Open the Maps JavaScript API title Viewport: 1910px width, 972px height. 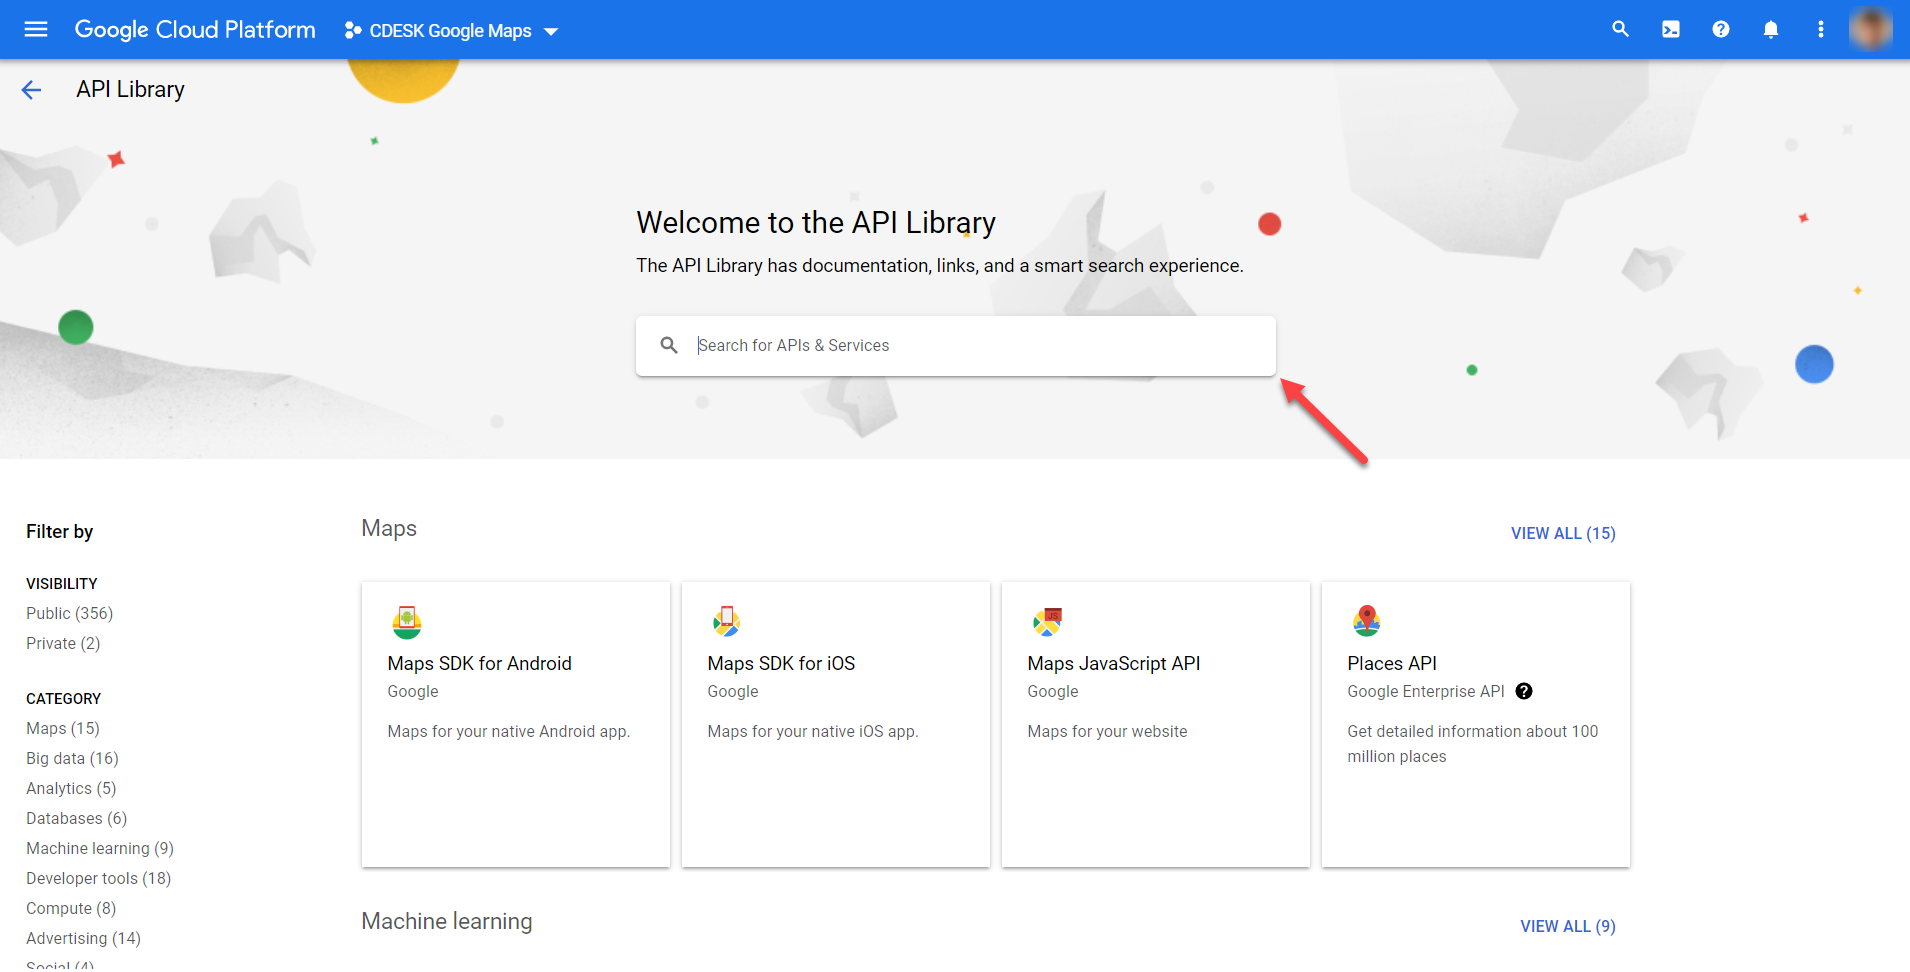pyautogui.click(x=1114, y=663)
